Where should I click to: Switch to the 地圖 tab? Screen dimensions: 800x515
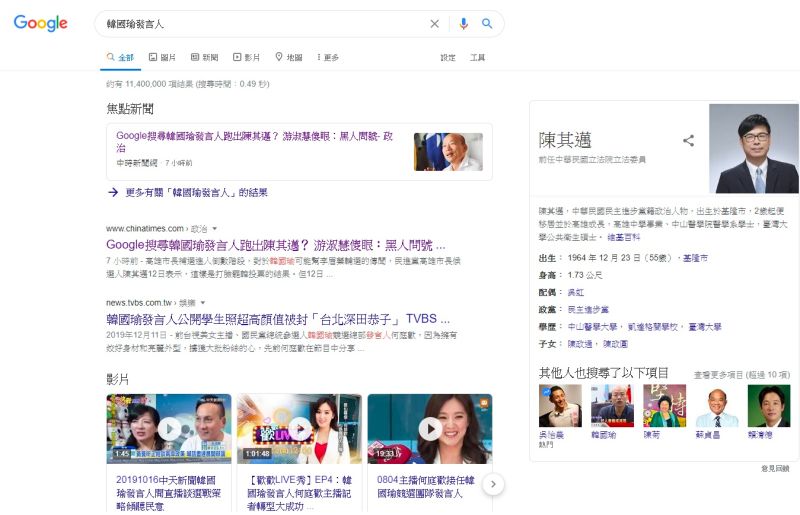coord(289,57)
